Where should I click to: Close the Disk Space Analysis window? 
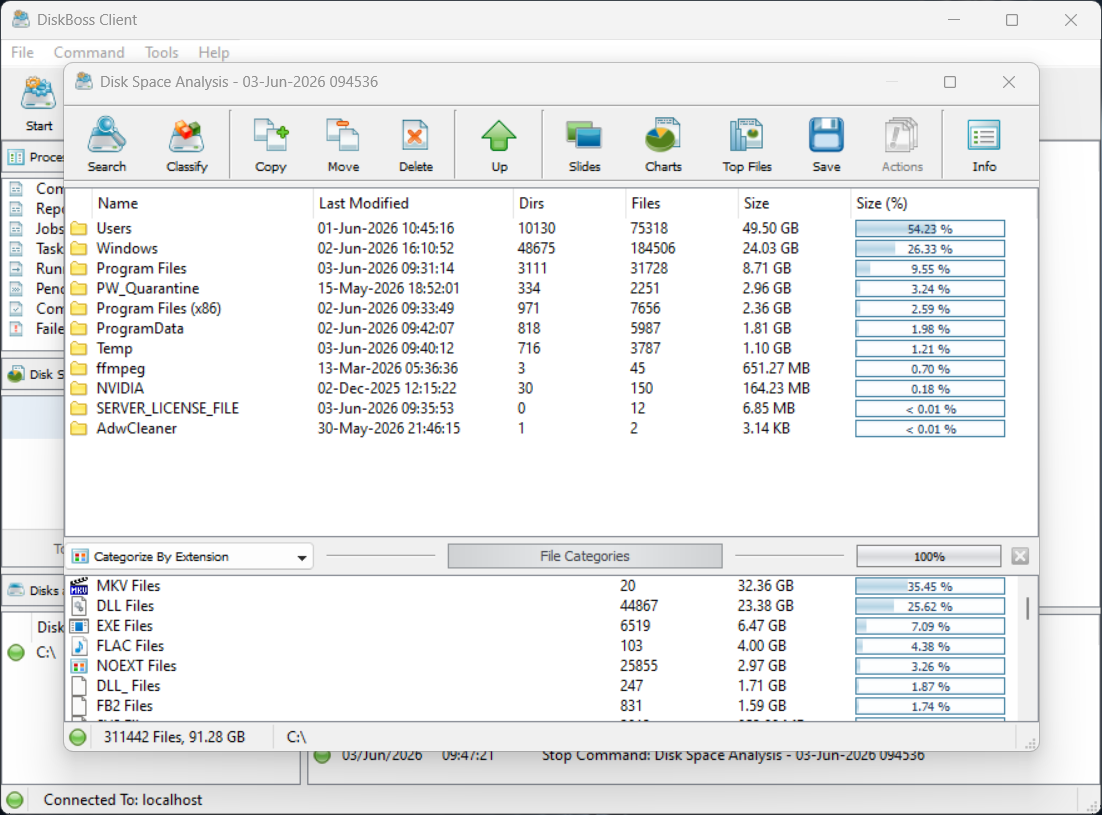(1009, 82)
